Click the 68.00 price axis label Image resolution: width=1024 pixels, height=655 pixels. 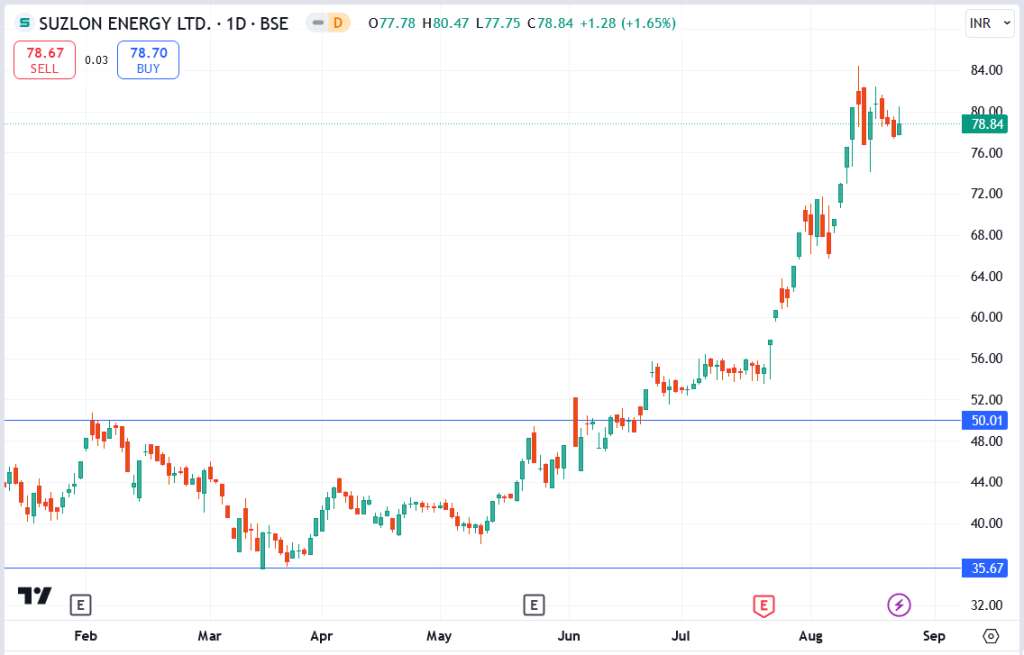(x=986, y=234)
